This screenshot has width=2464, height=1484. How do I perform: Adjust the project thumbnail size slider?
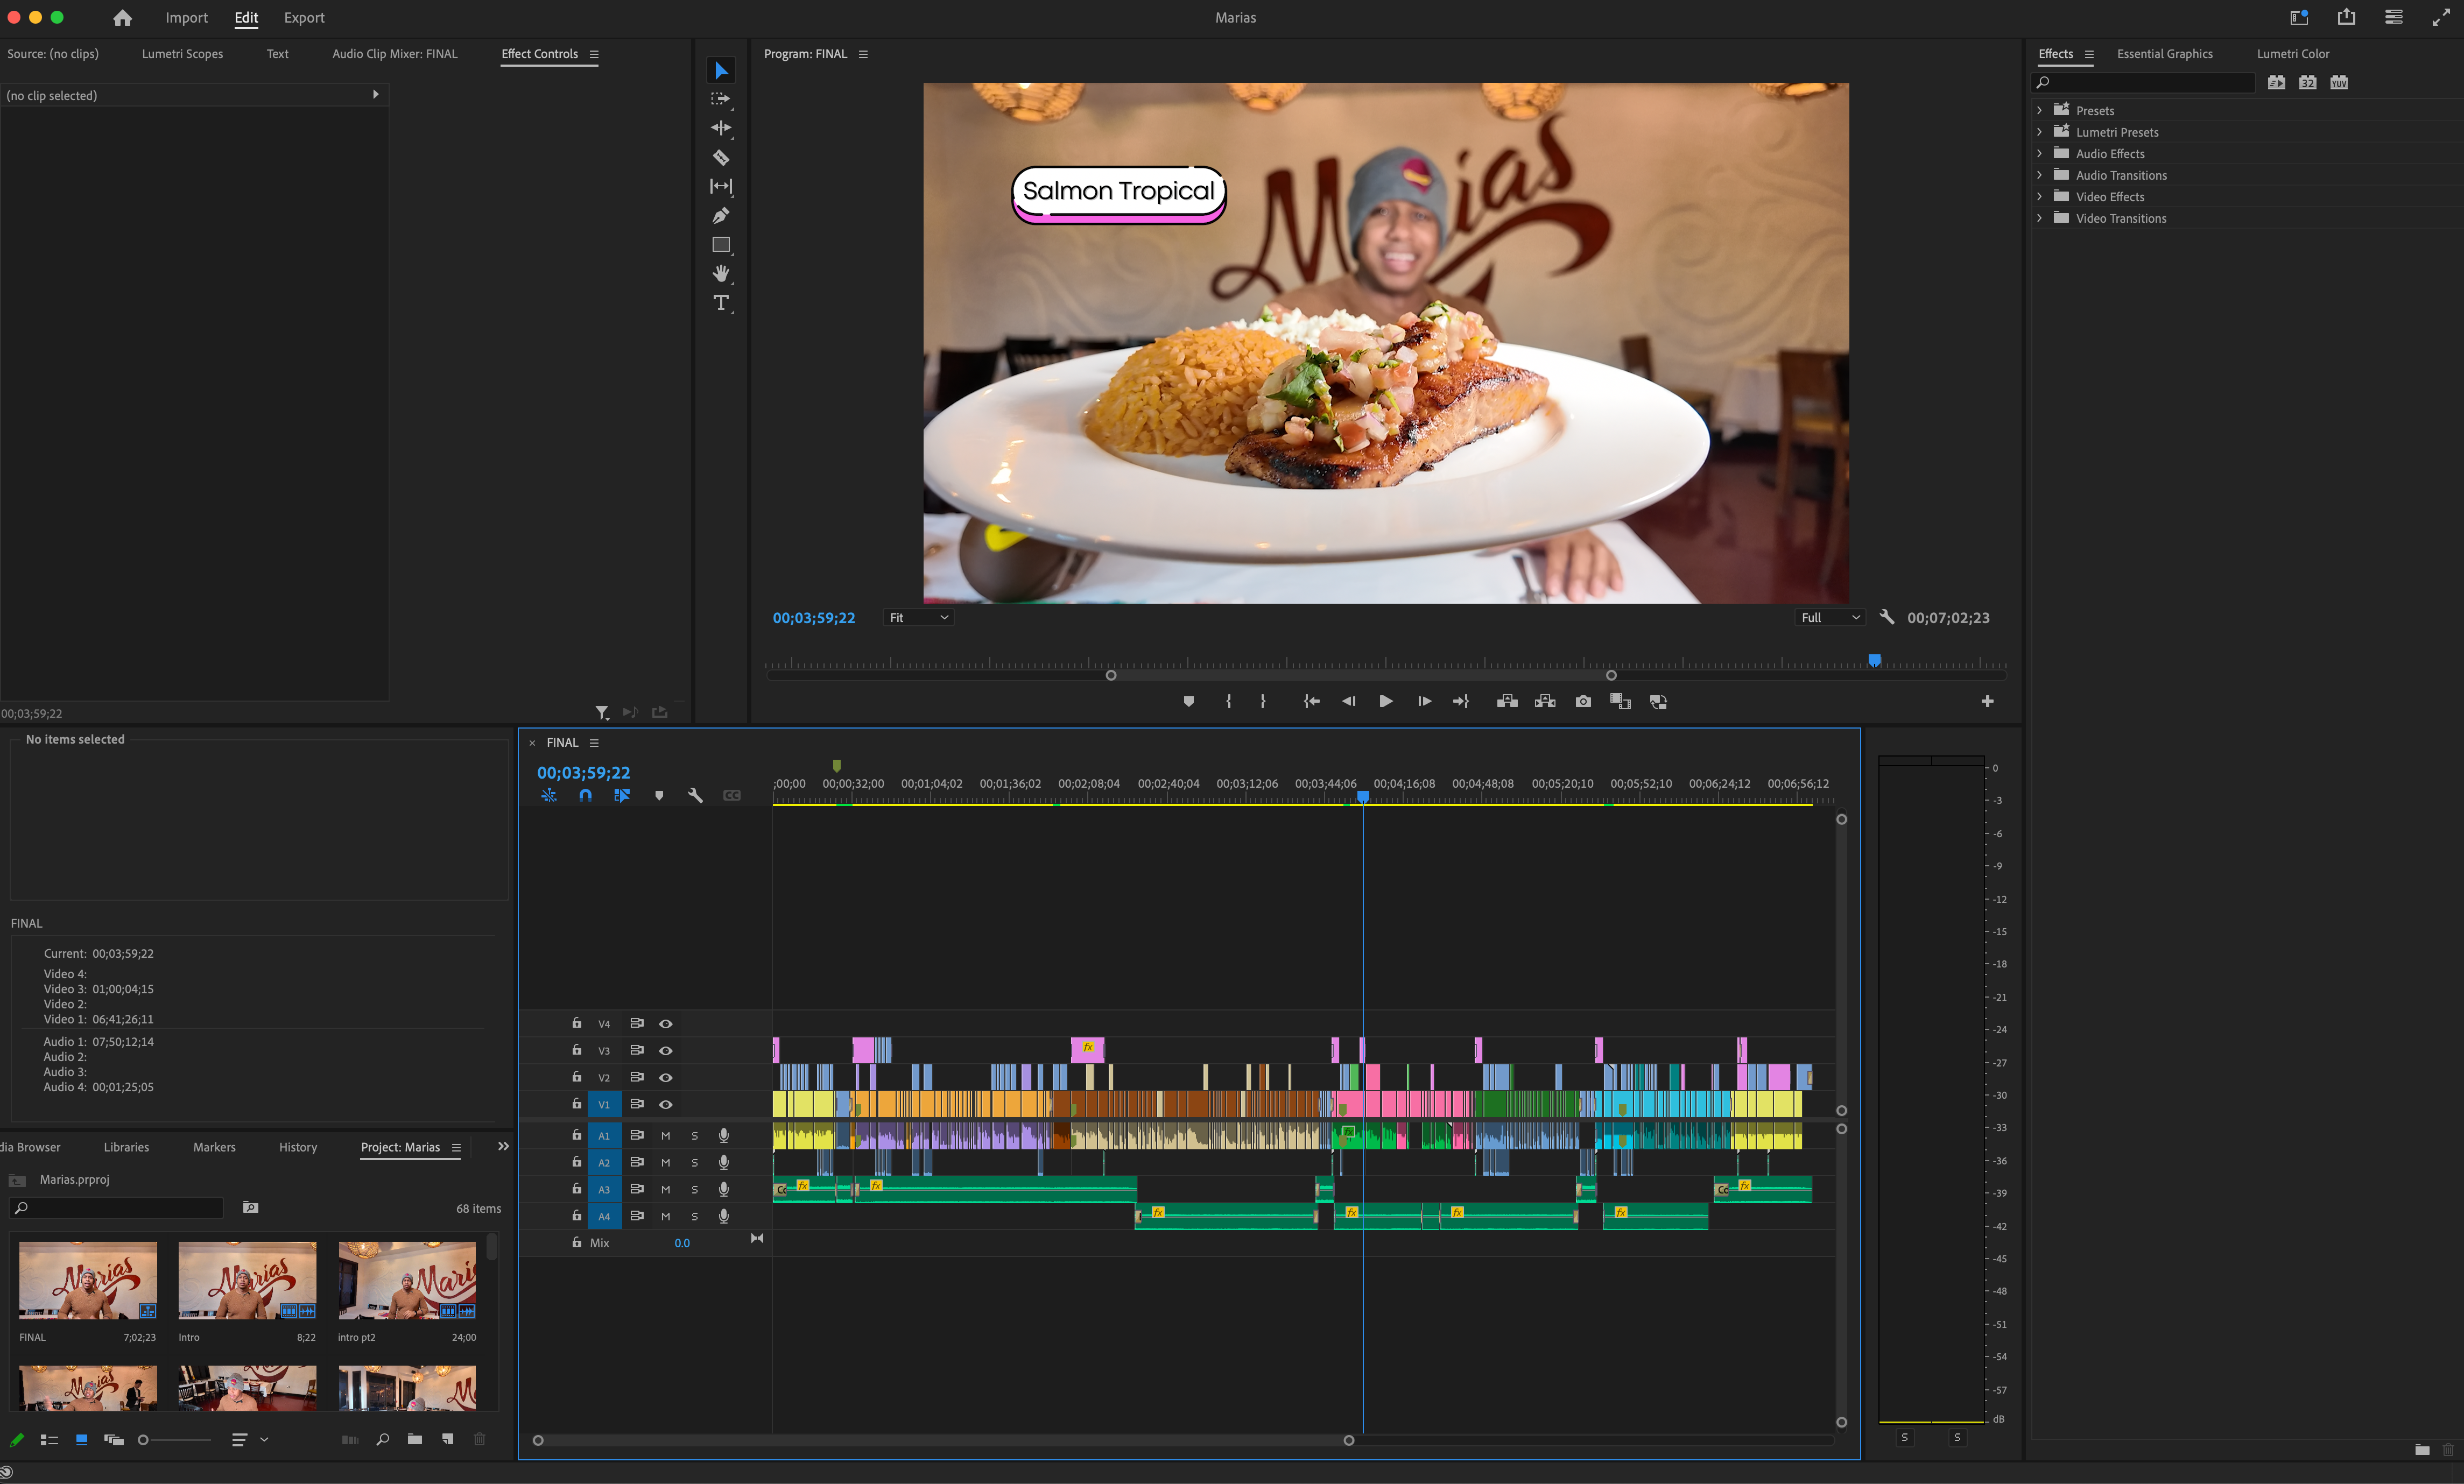[x=144, y=1439]
